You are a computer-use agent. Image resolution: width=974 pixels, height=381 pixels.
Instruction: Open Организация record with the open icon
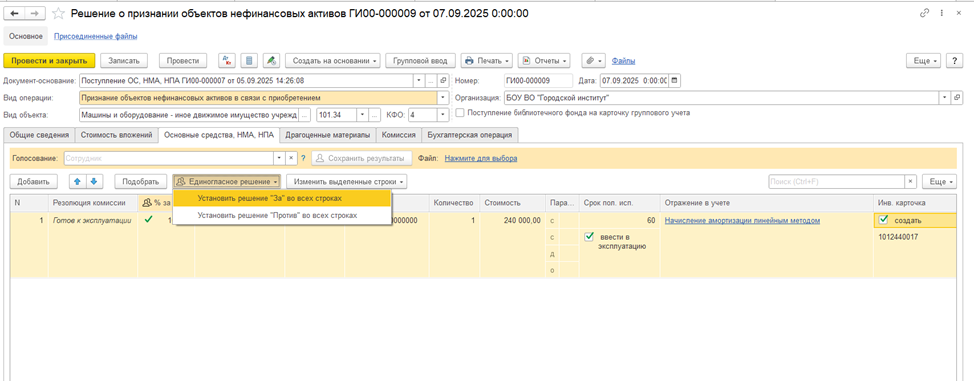[957, 98]
